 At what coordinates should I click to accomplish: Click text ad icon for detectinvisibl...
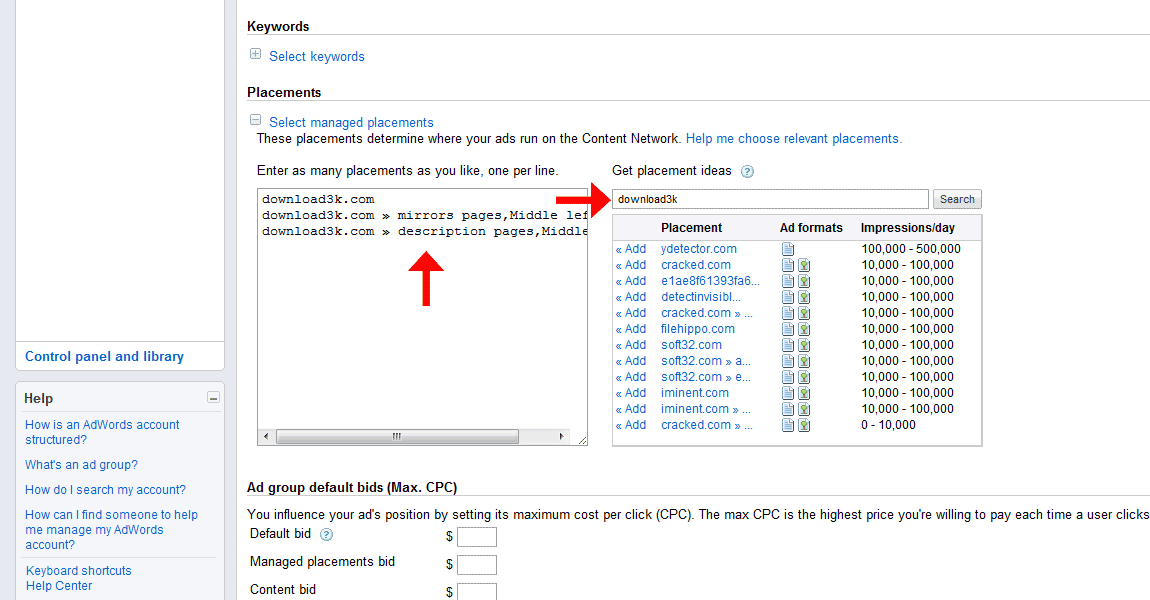[x=788, y=297]
